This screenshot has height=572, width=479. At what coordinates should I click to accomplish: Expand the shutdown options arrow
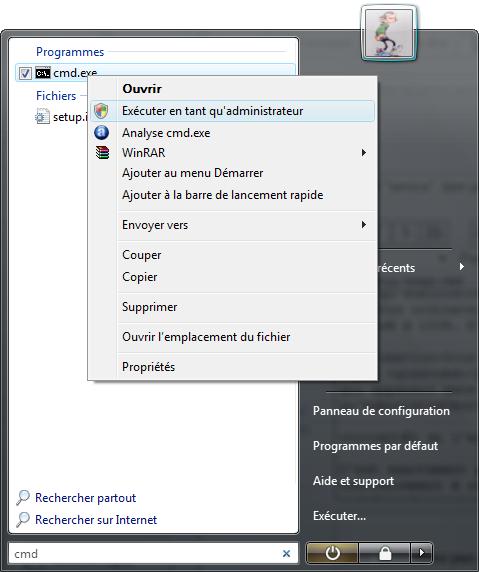tap(422, 553)
